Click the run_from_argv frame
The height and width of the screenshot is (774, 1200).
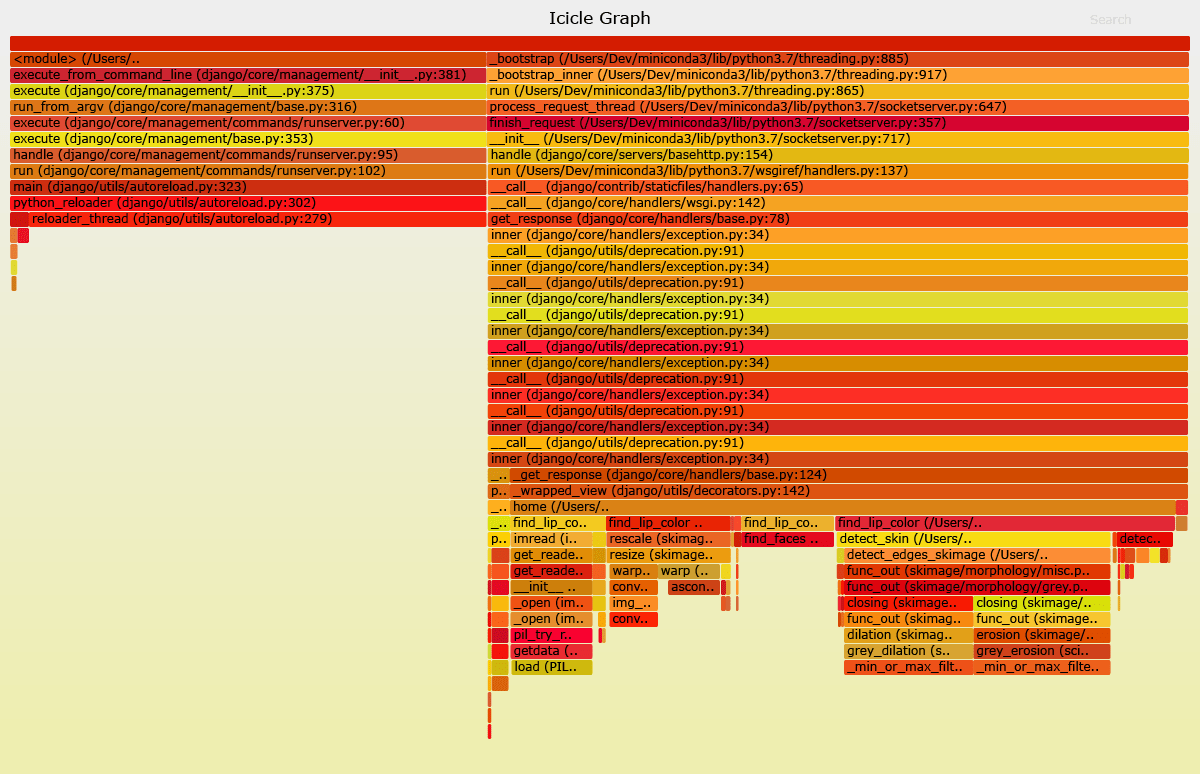(248, 107)
